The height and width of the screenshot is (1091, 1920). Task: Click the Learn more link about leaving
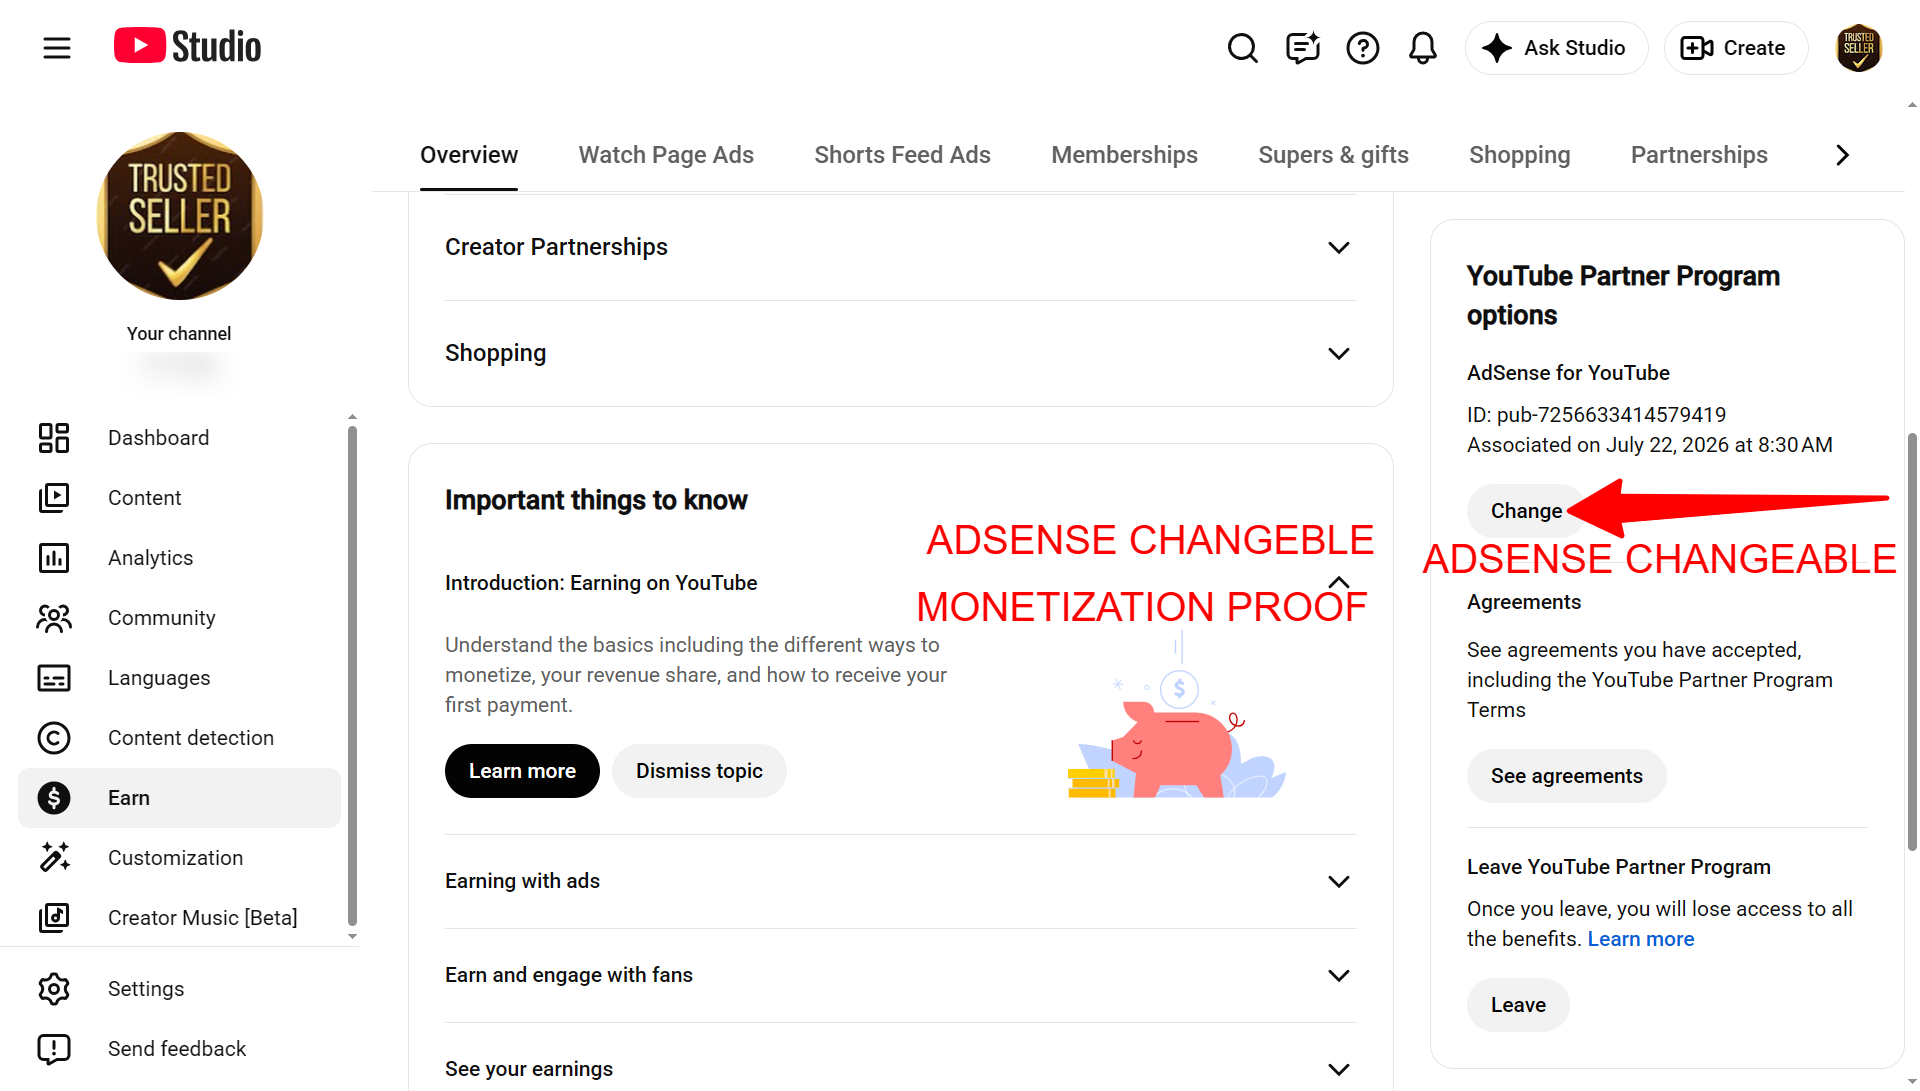click(x=1640, y=939)
